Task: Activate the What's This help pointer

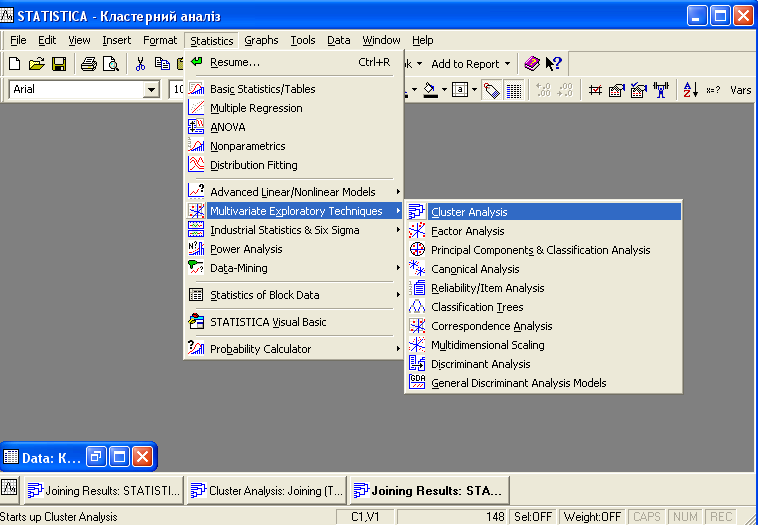Action: pos(554,63)
